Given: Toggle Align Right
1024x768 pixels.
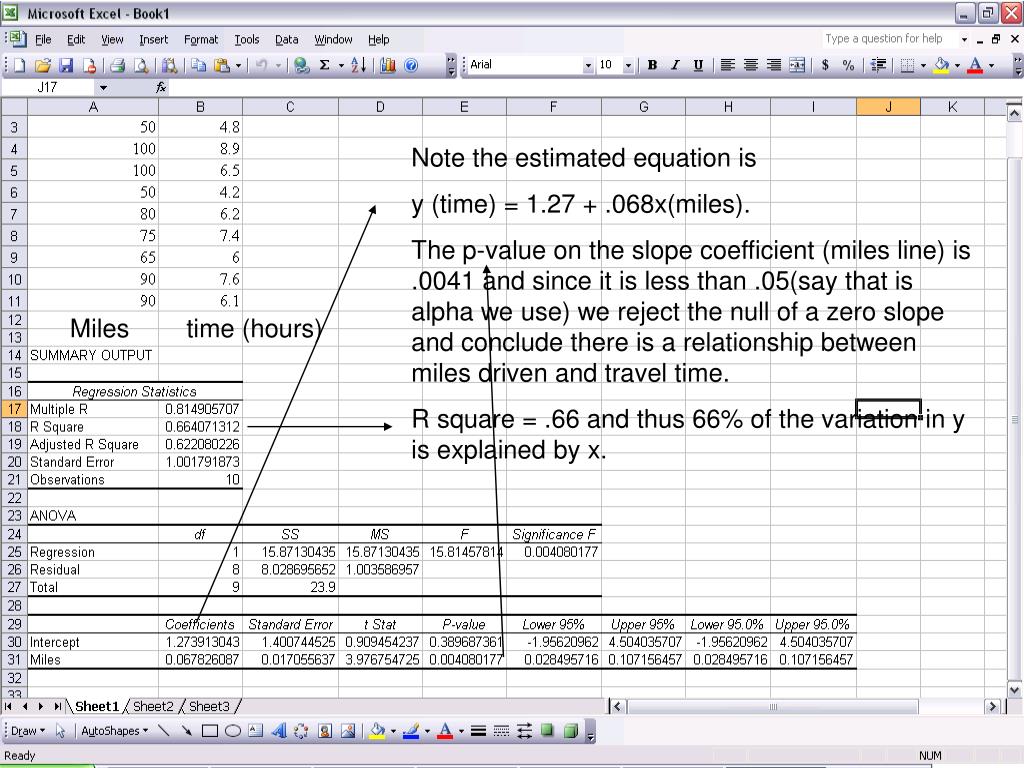Looking at the screenshot, I should click(774, 65).
